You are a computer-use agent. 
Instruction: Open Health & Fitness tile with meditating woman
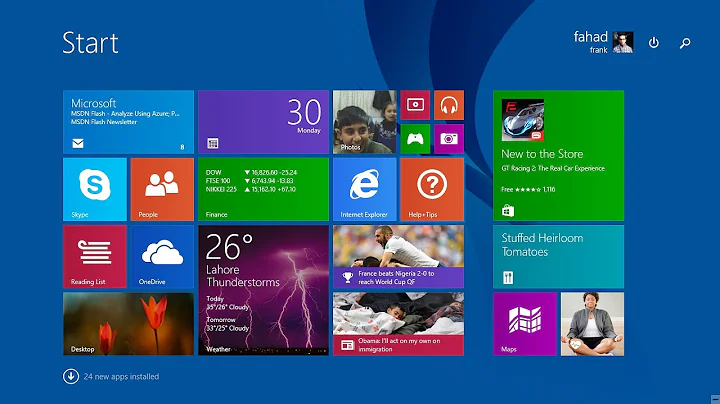coord(592,324)
